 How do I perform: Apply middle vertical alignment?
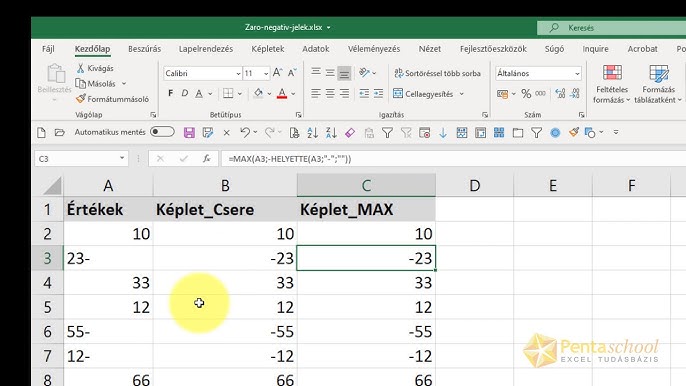pyautogui.click(x=330, y=73)
